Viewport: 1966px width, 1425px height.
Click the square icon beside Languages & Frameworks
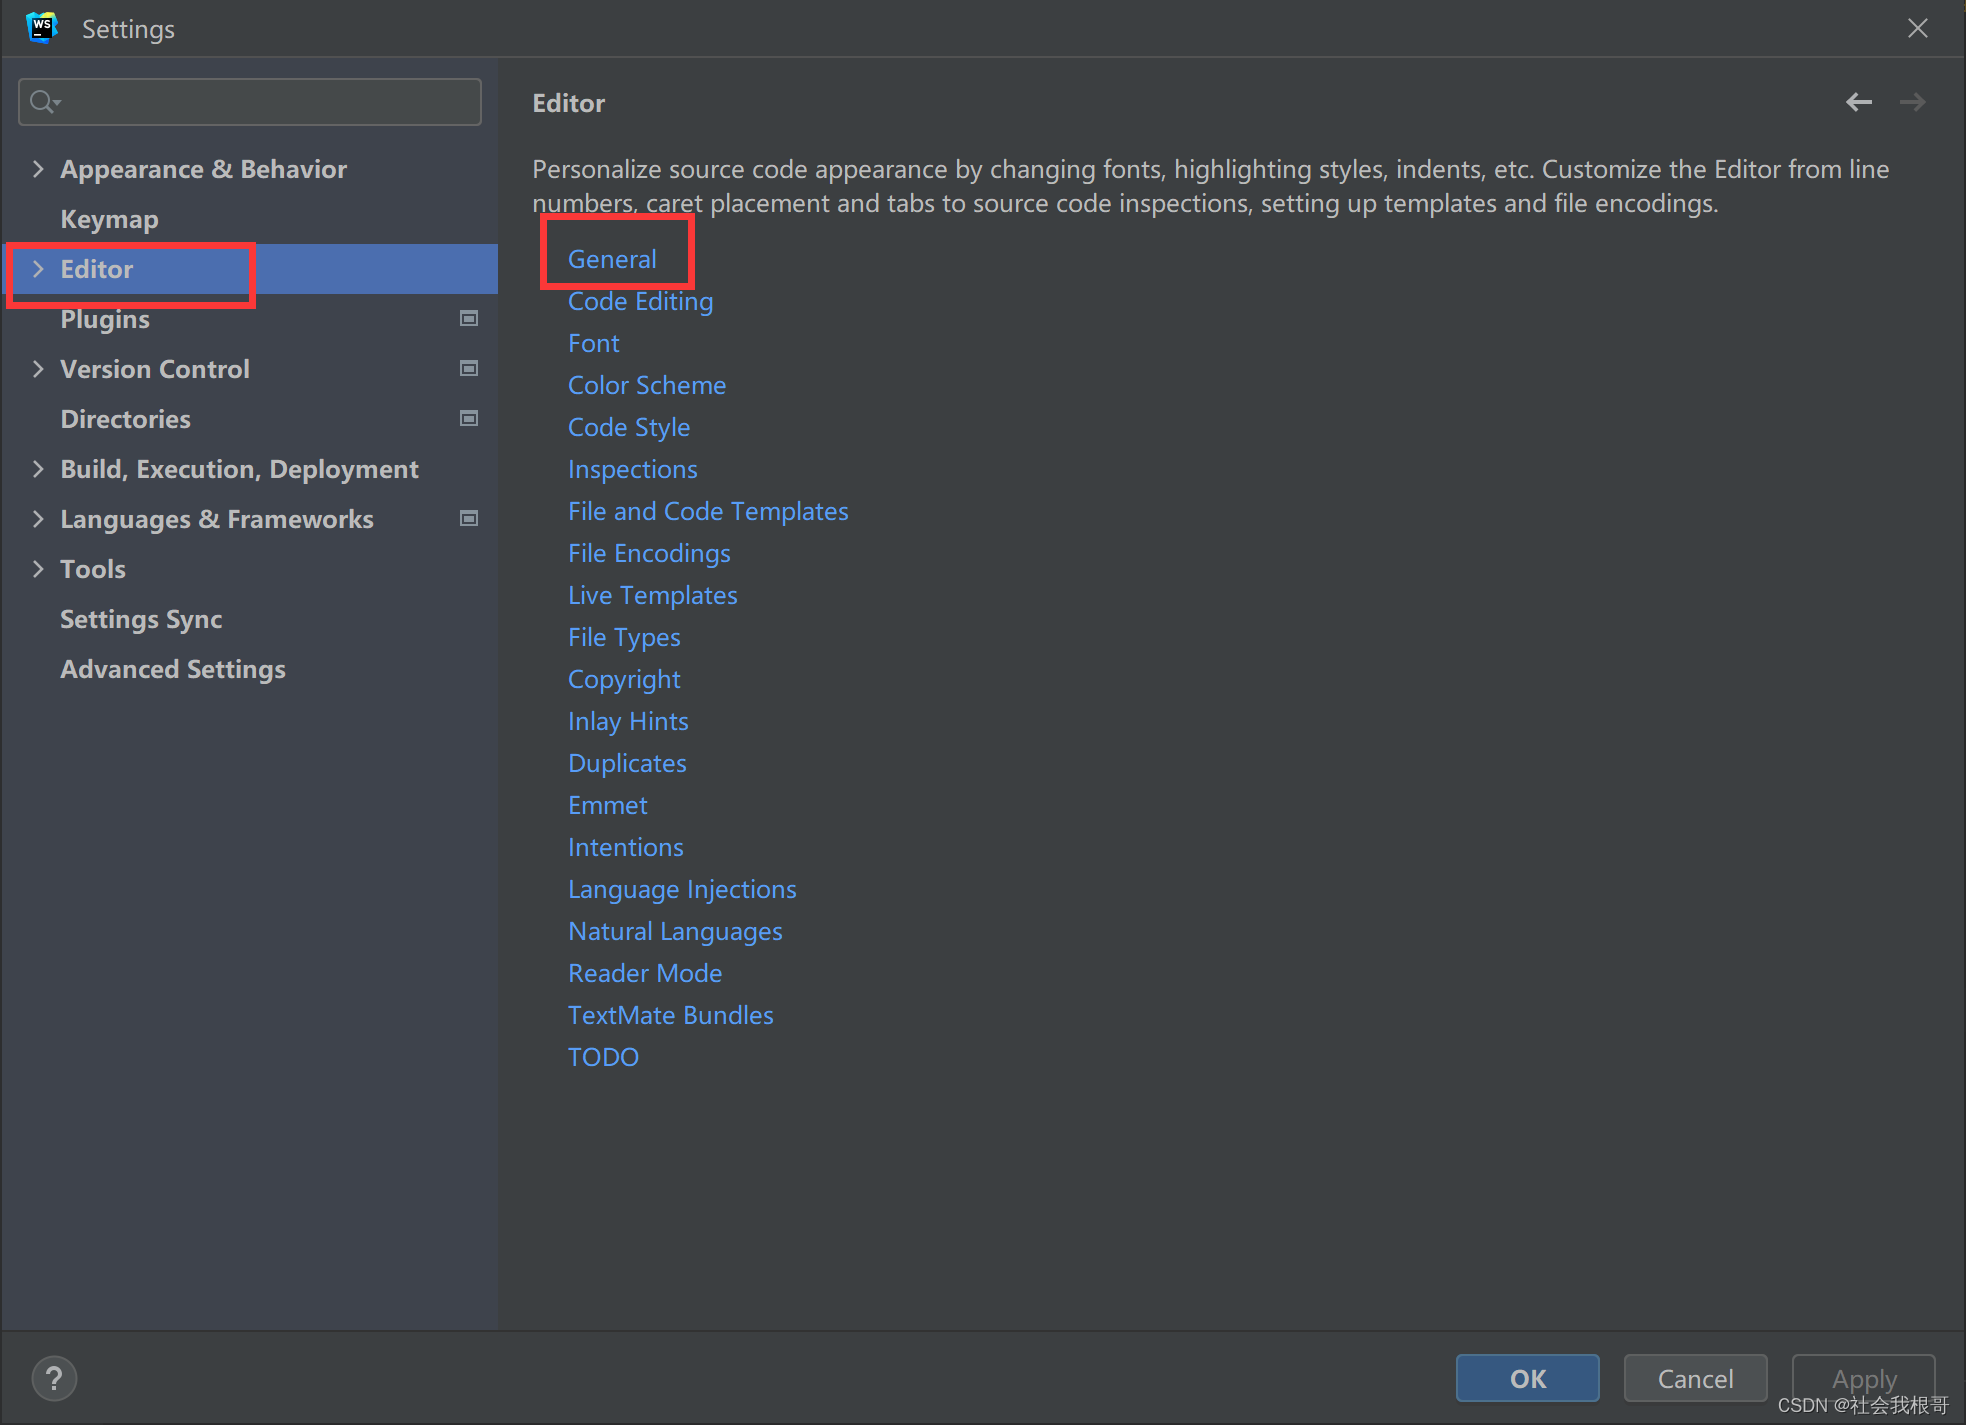pos(468,518)
